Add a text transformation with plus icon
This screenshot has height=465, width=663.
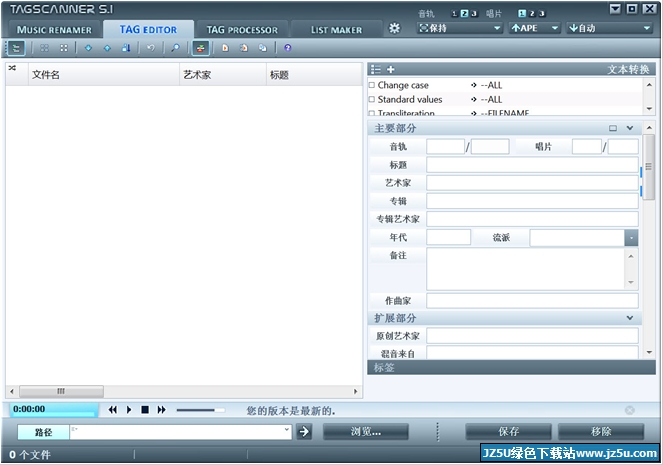[x=391, y=69]
